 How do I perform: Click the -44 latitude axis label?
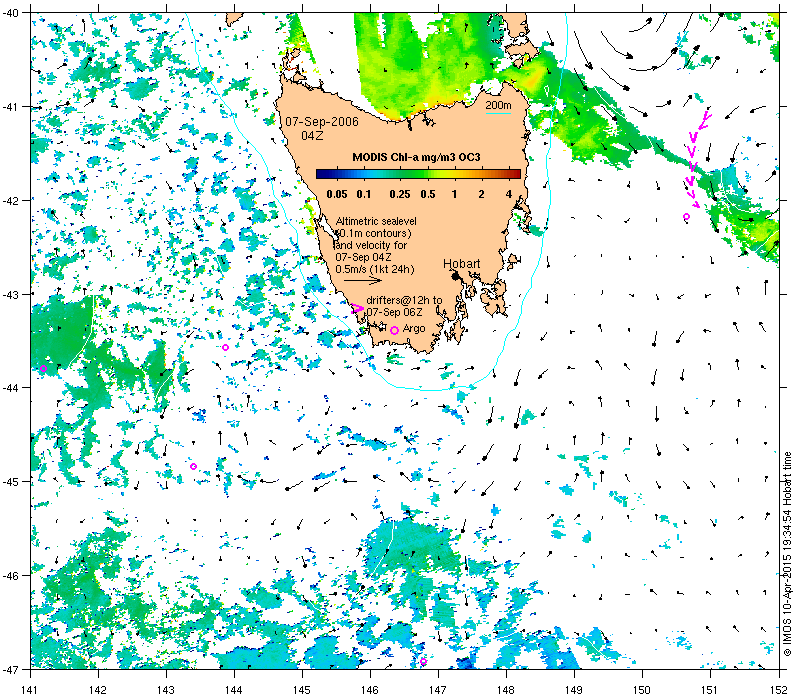click(x=10, y=388)
